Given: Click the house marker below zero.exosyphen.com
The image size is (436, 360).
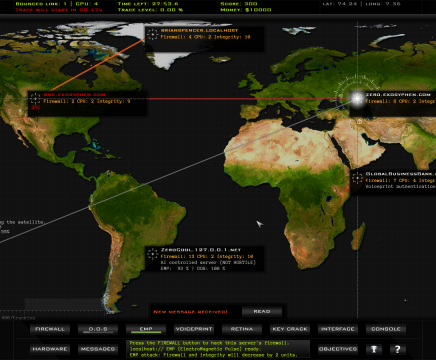Looking at the screenshot, I should tap(359, 122).
